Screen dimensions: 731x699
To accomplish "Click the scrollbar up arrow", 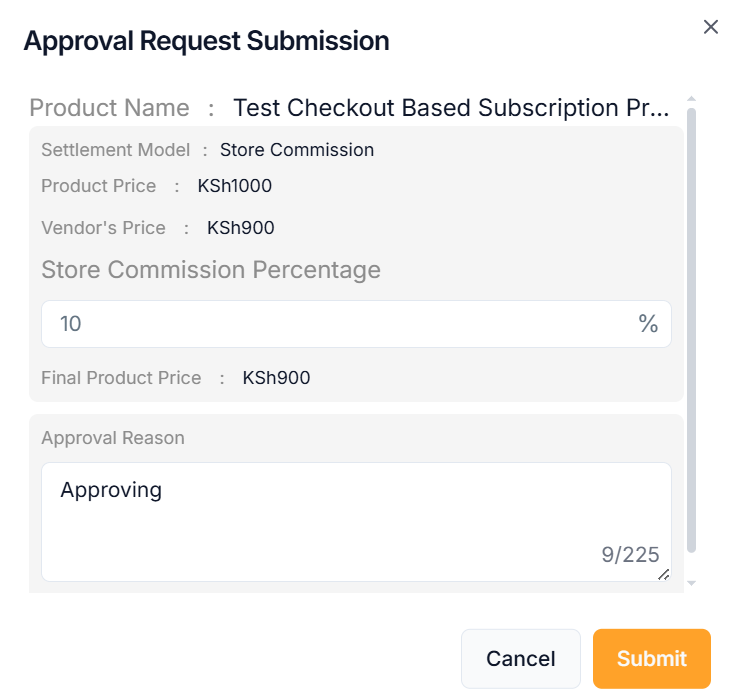I will (691, 99).
